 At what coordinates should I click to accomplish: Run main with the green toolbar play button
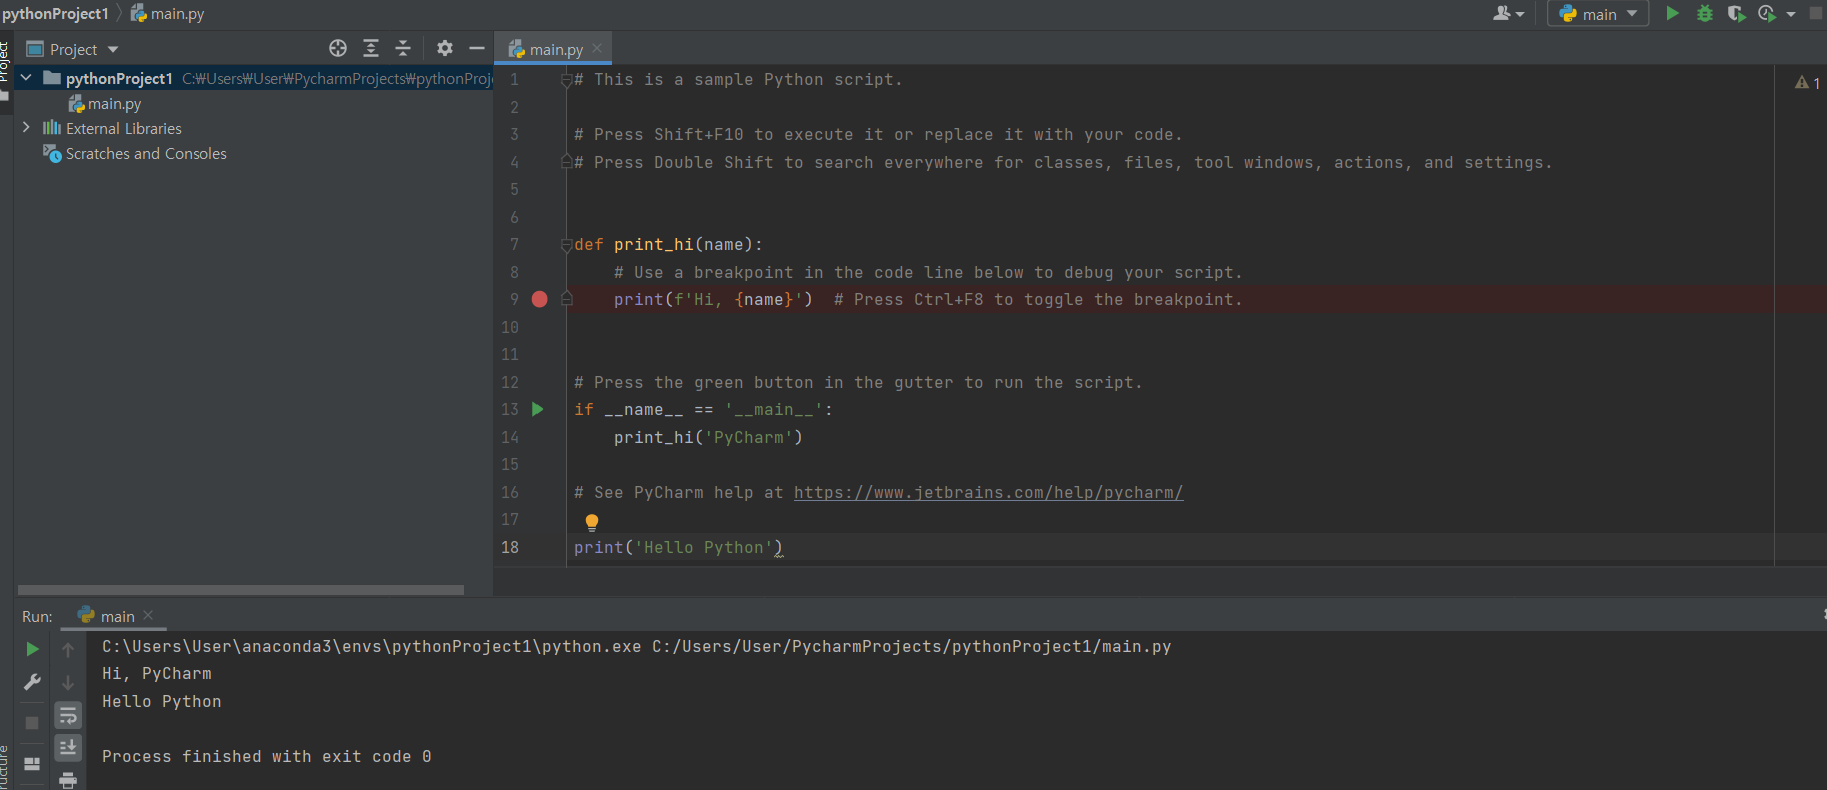pos(1672,13)
